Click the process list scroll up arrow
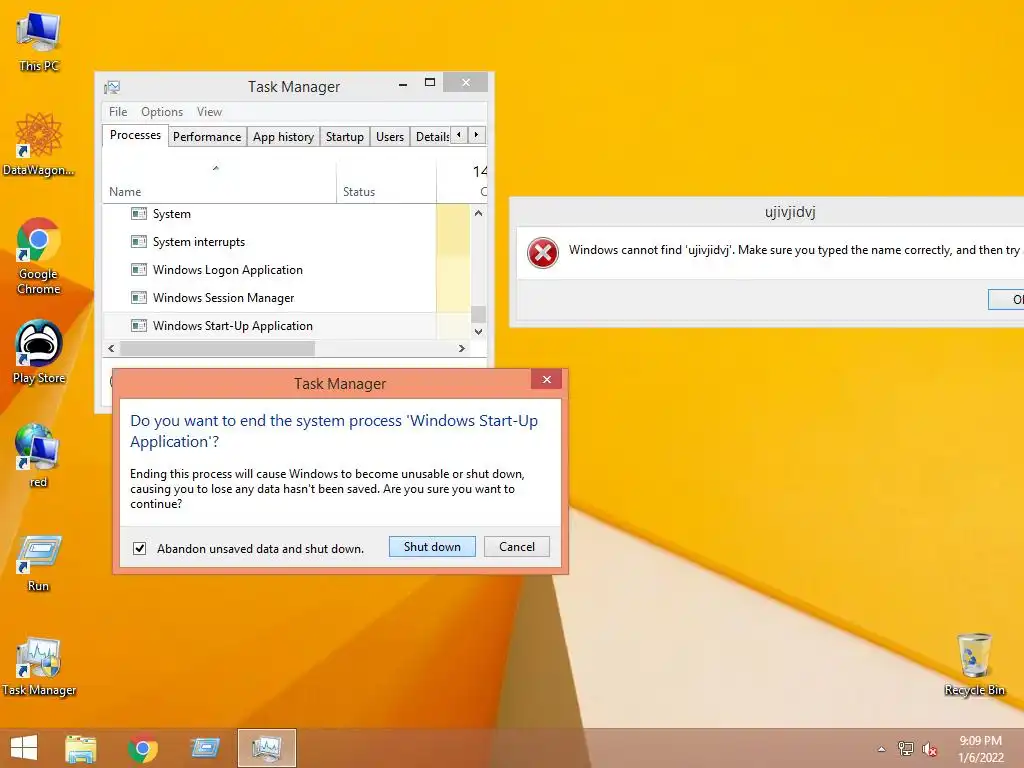 point(478,213)
